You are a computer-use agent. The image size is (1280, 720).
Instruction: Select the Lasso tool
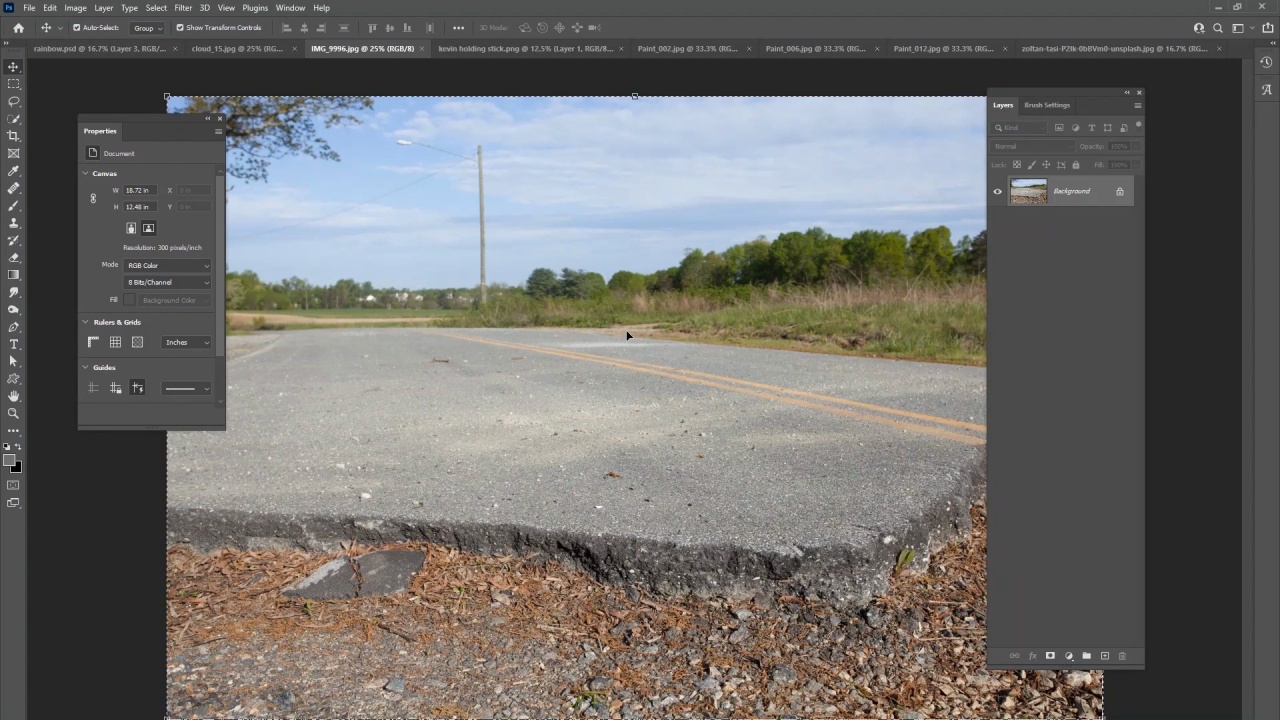[14, 101]
